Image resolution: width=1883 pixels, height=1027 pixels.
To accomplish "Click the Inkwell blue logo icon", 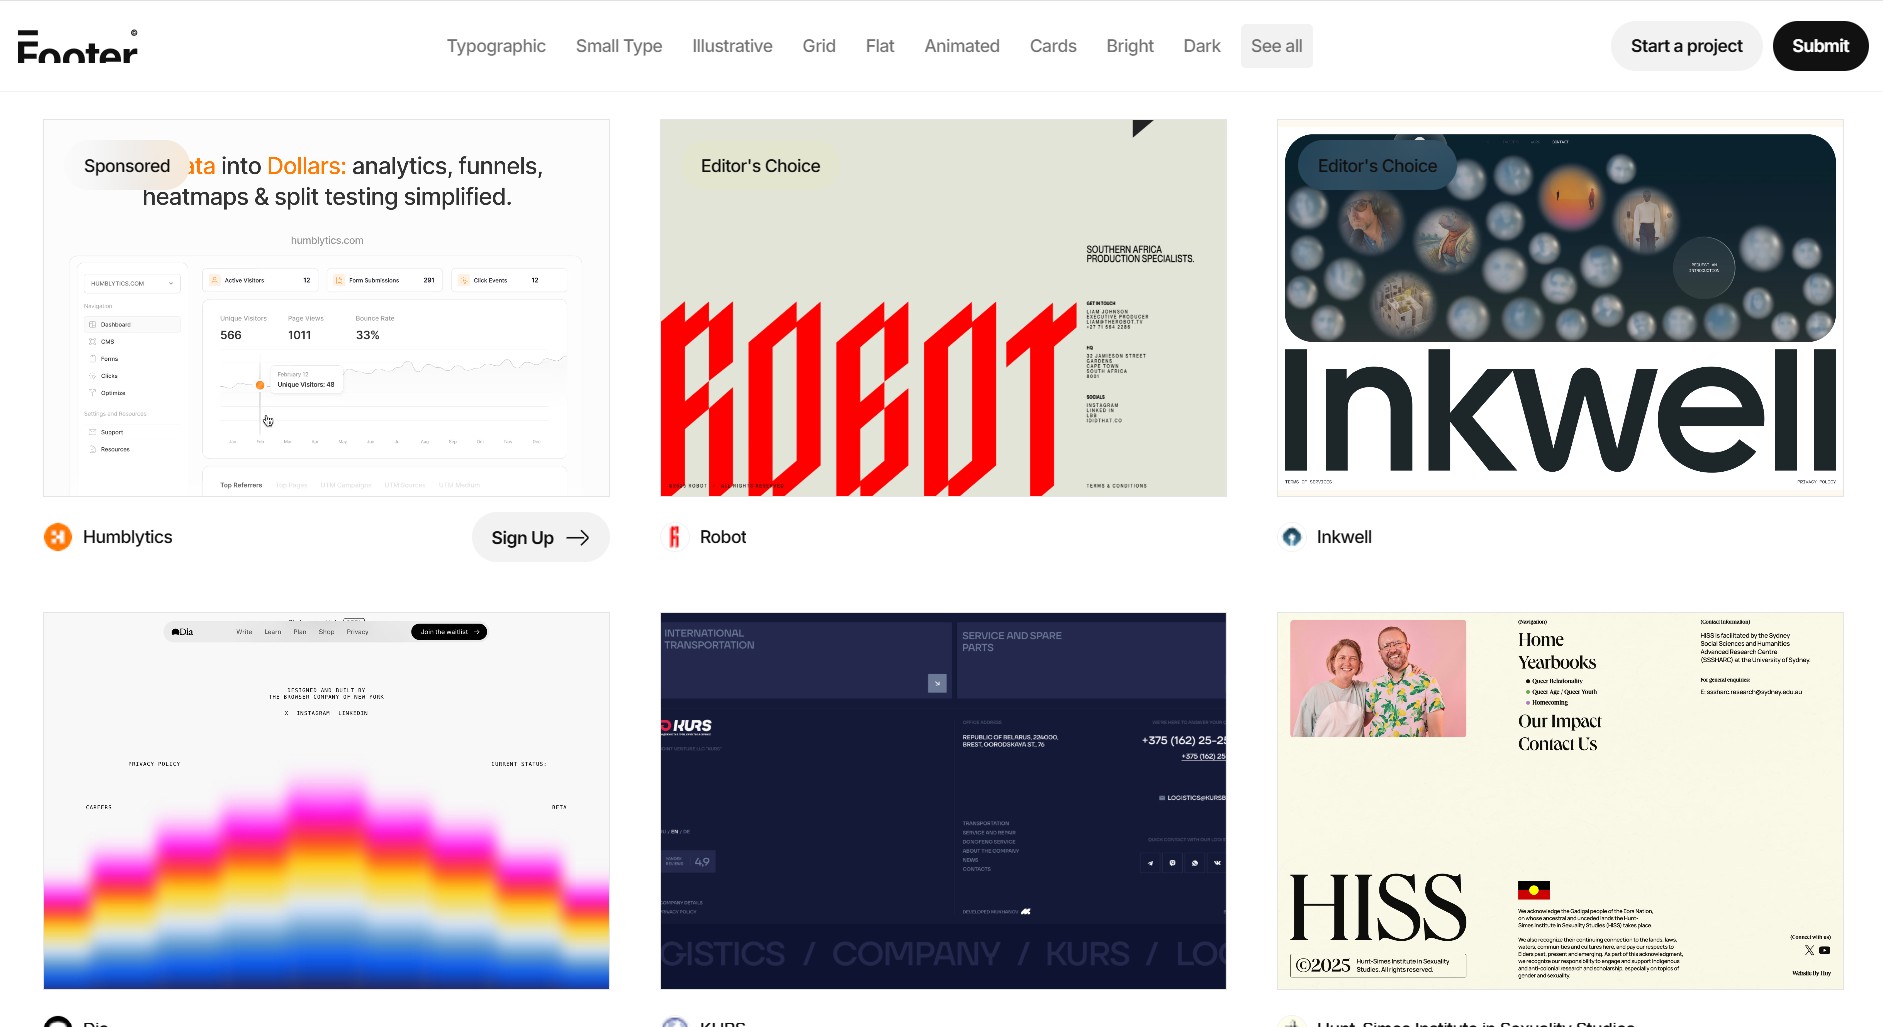I will pyautogui.click(x=1292, y=537).
